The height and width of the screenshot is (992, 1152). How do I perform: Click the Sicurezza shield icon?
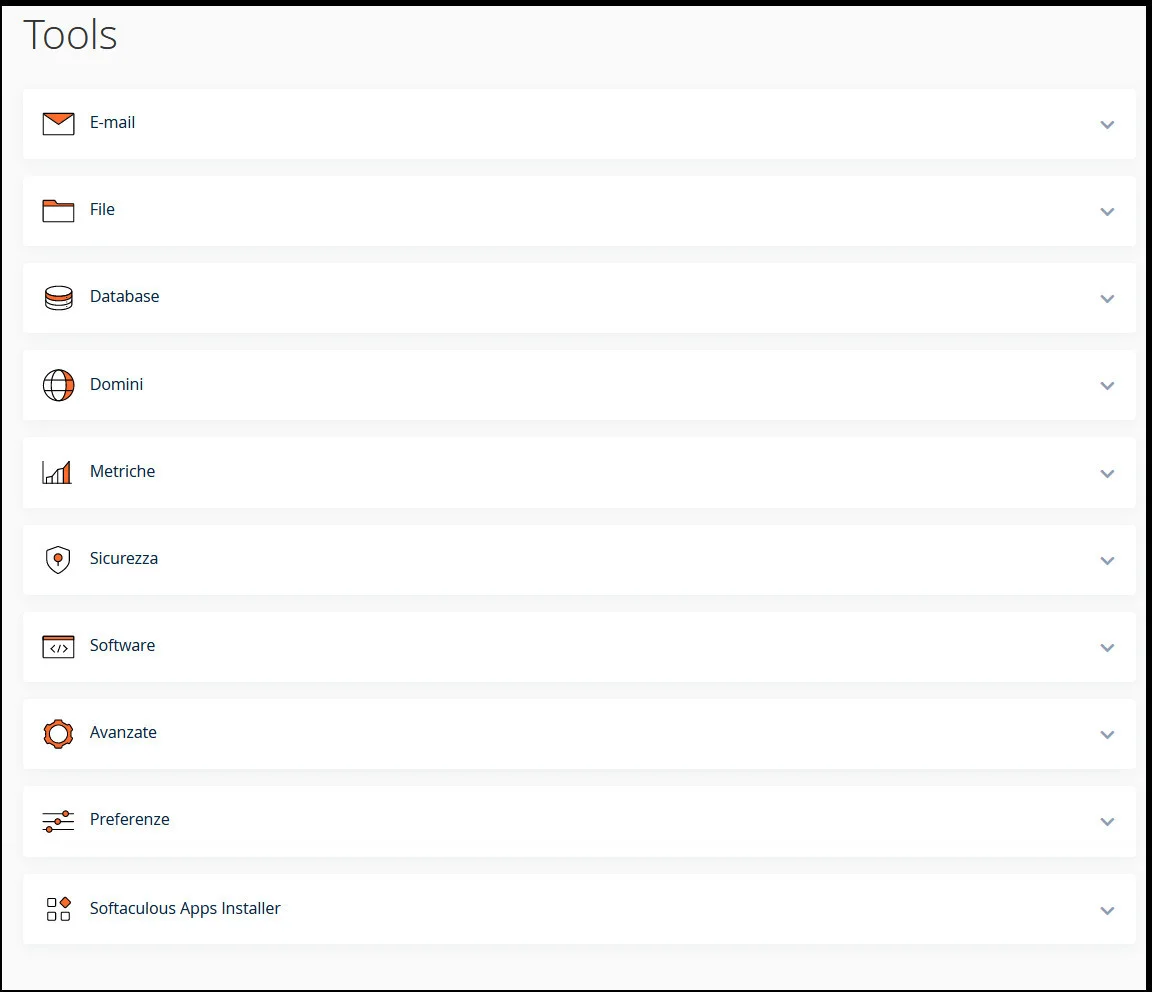coord(58,559)
